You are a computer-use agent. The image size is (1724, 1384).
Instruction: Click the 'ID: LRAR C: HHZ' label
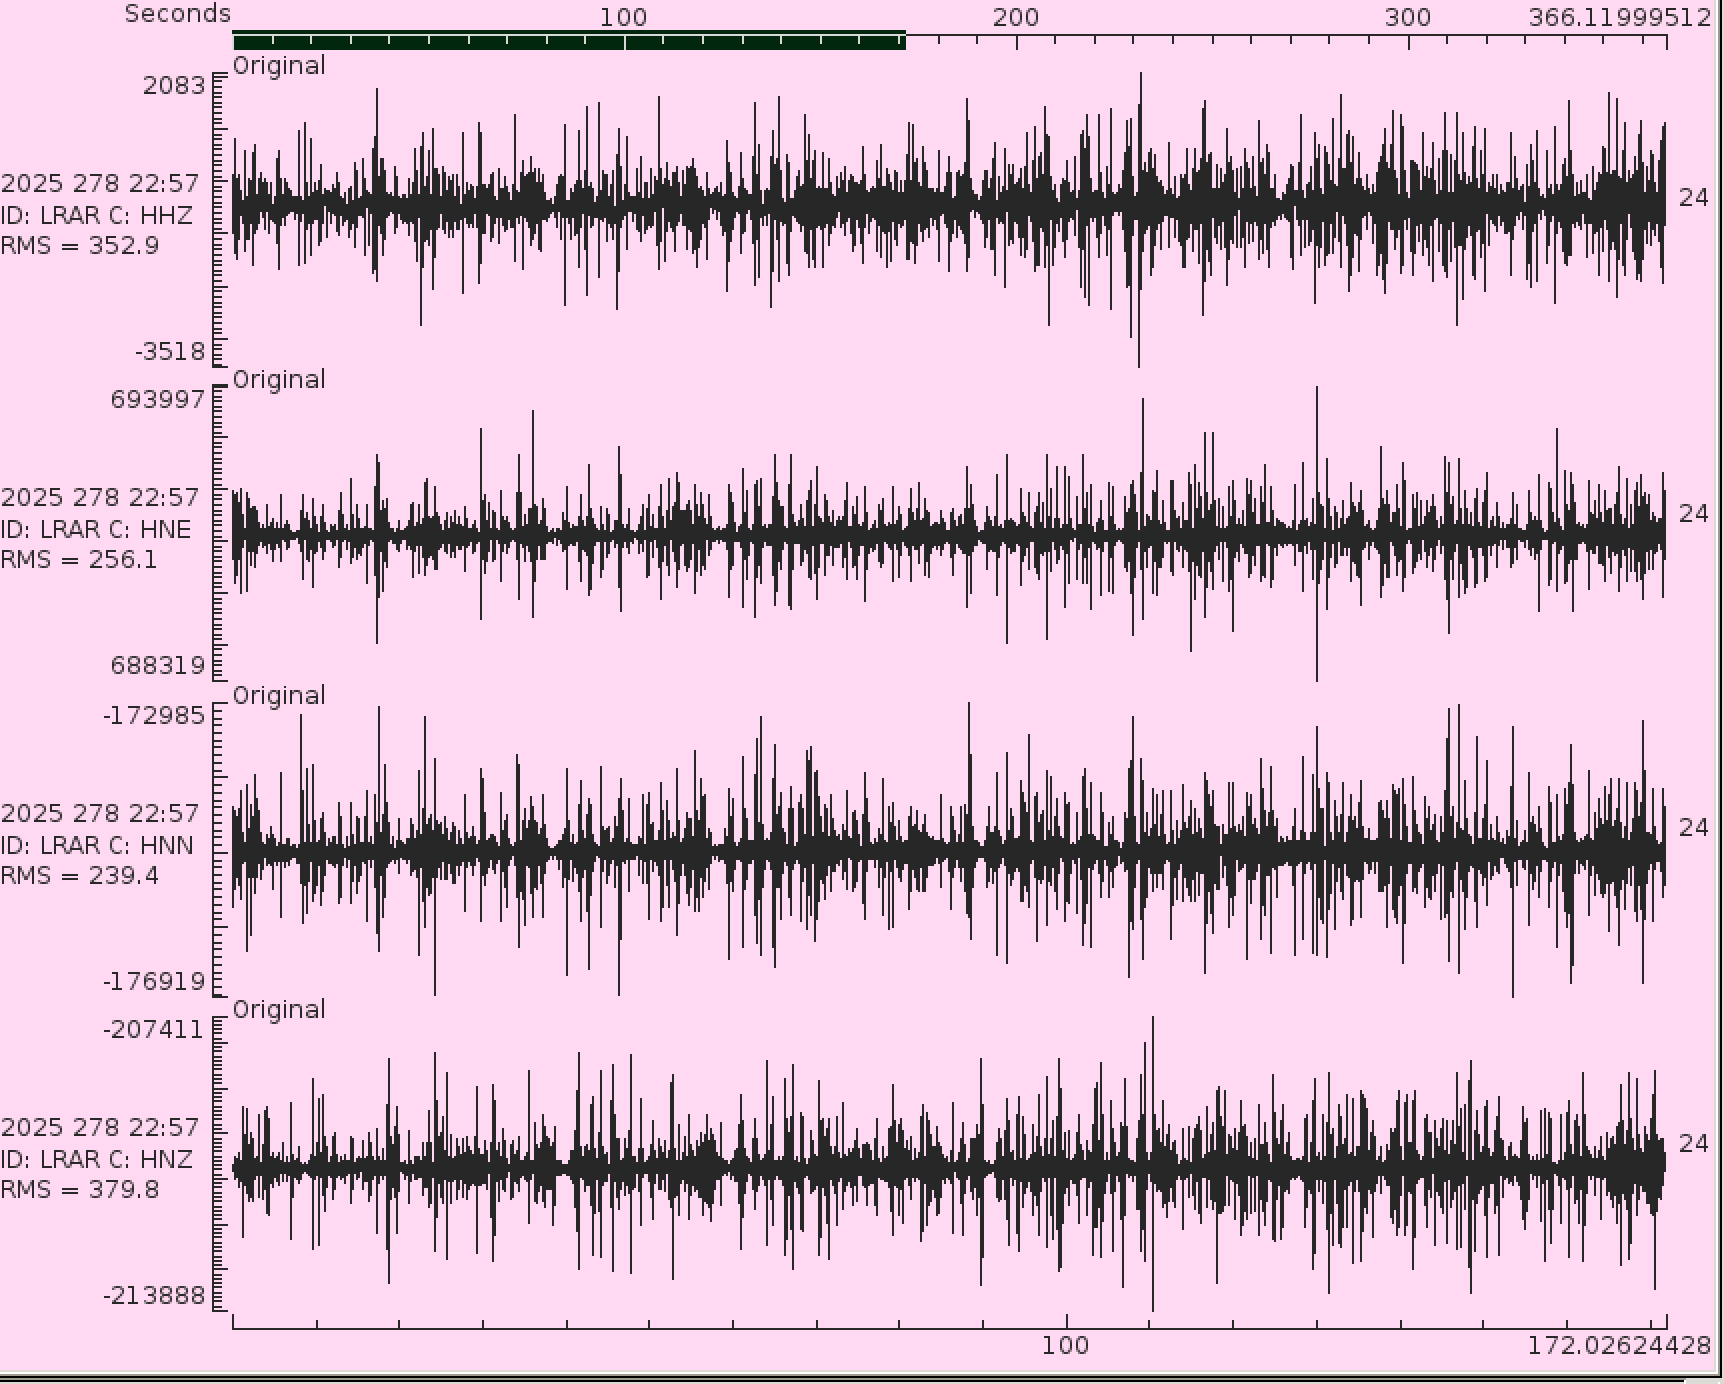point(96,215)
